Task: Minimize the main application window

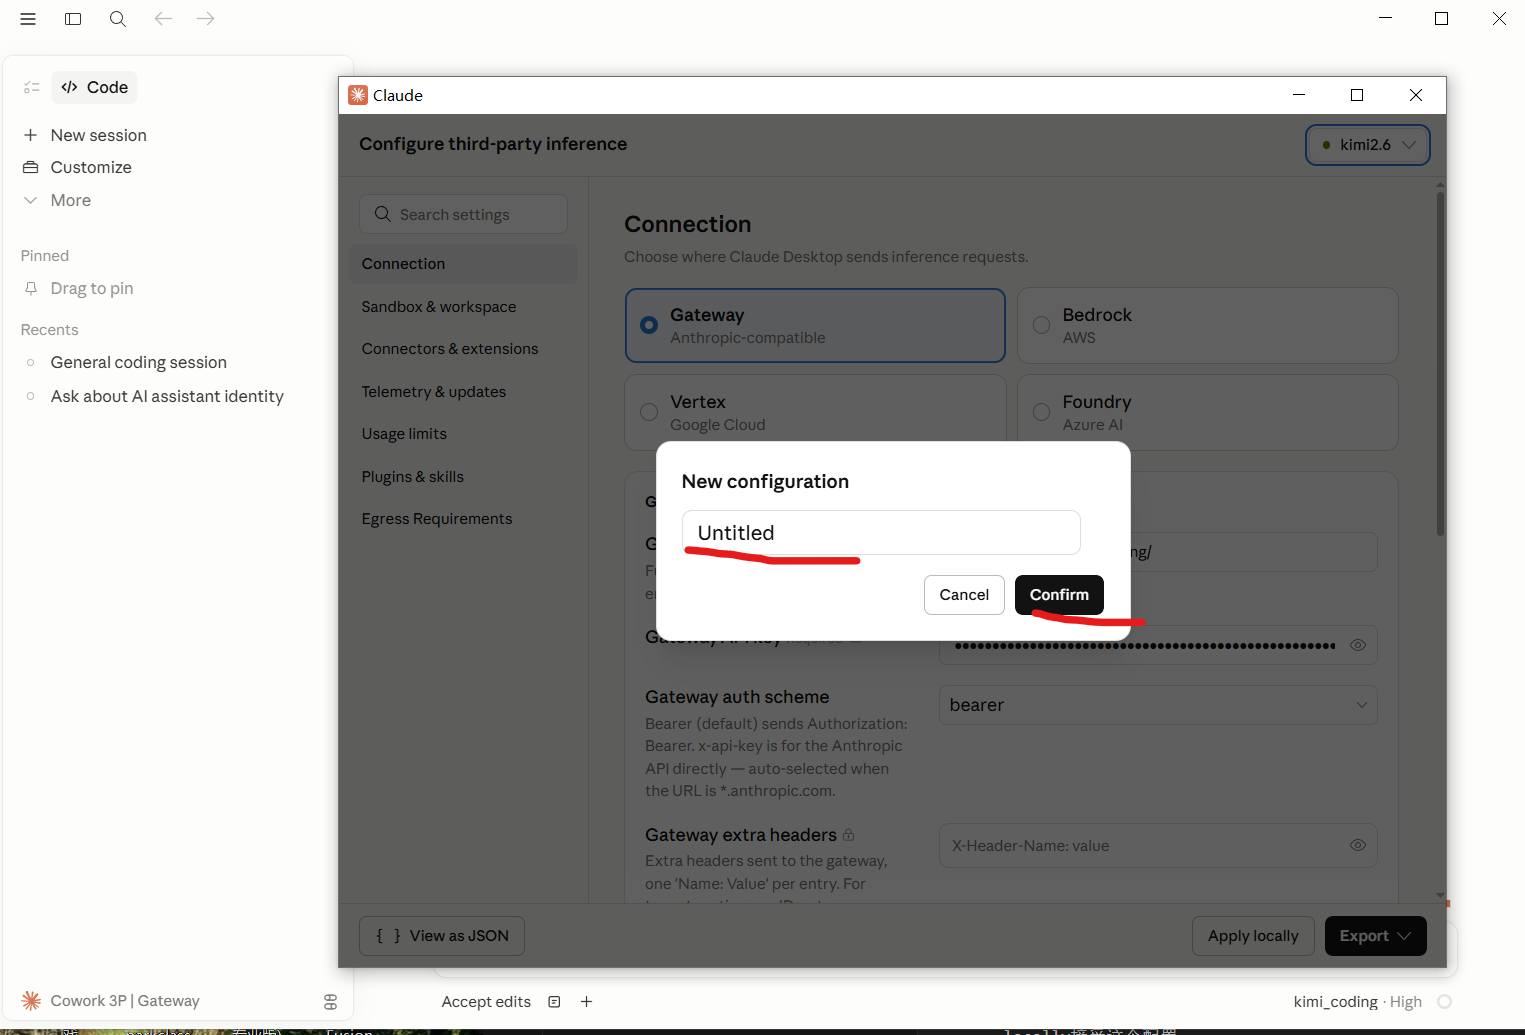Action: click(1385, 18)
